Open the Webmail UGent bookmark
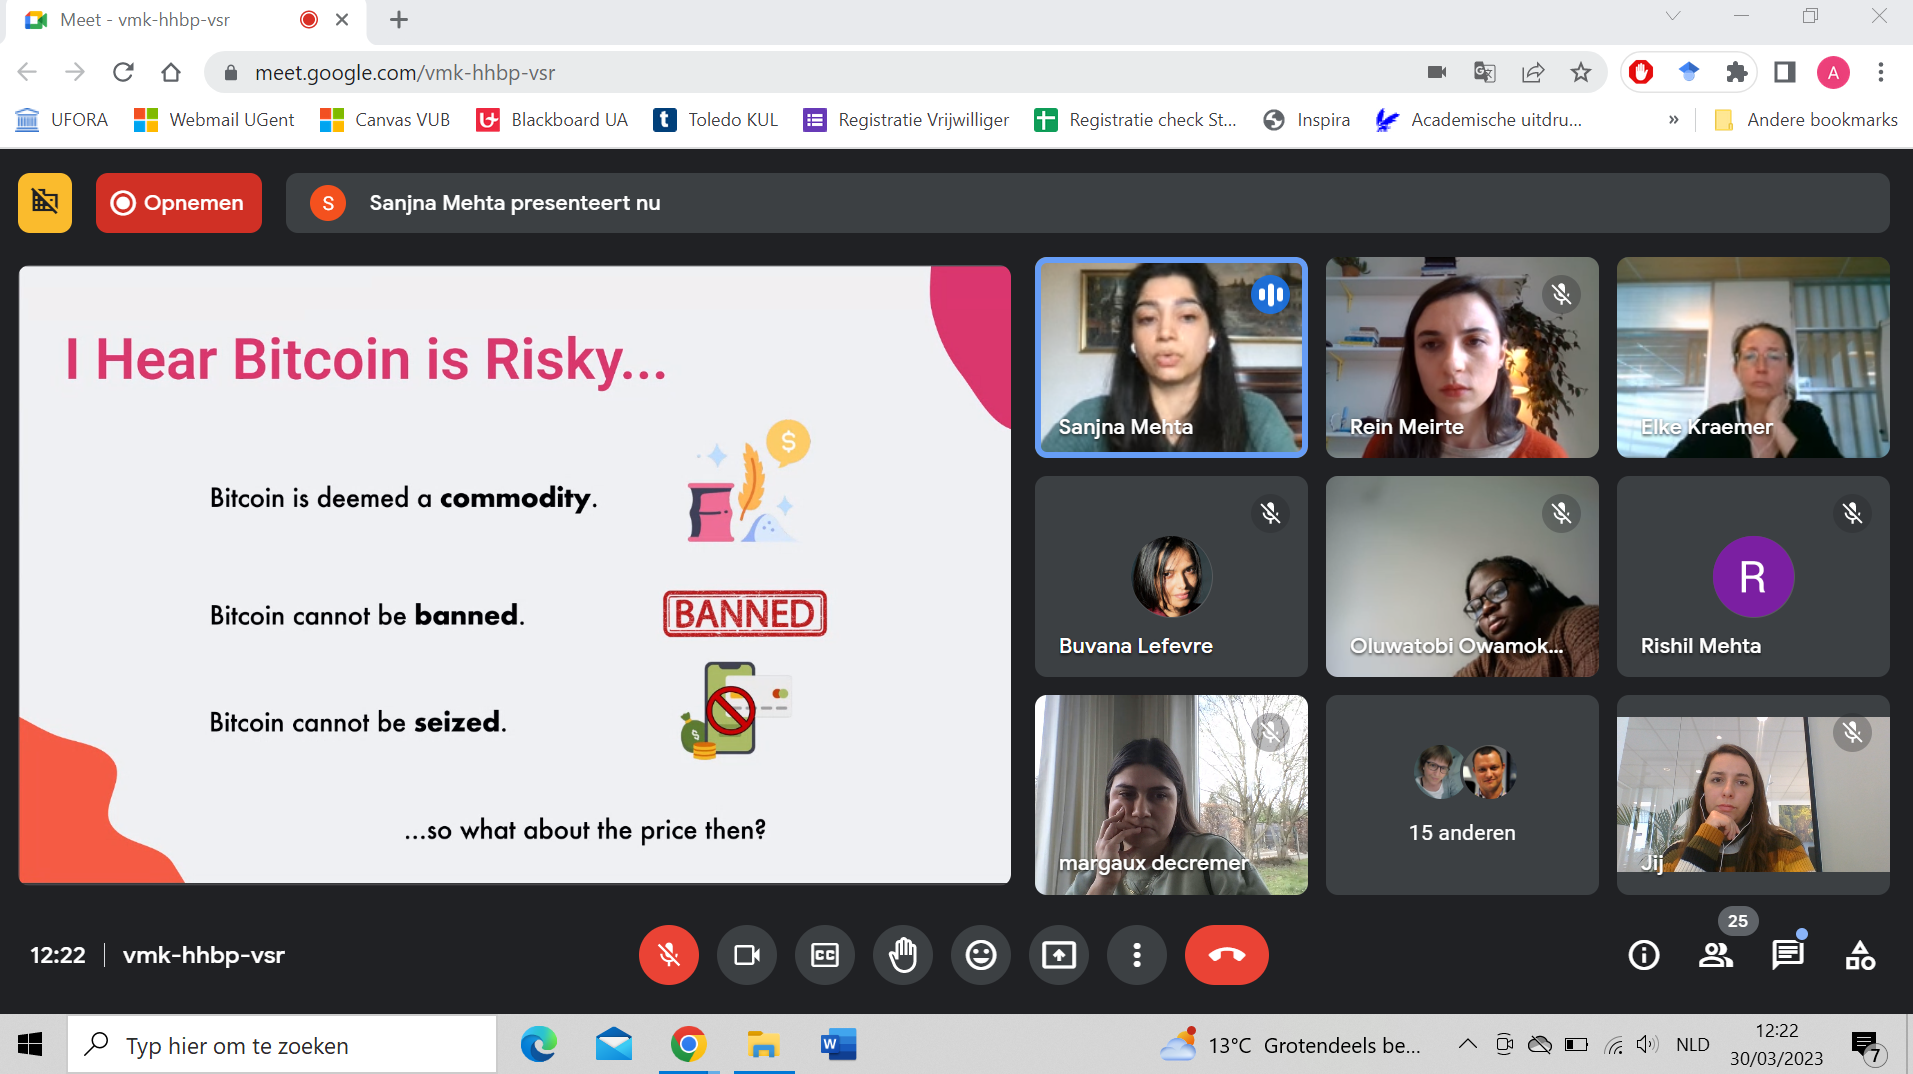1913x1074 pixels. tap(214, 120)
